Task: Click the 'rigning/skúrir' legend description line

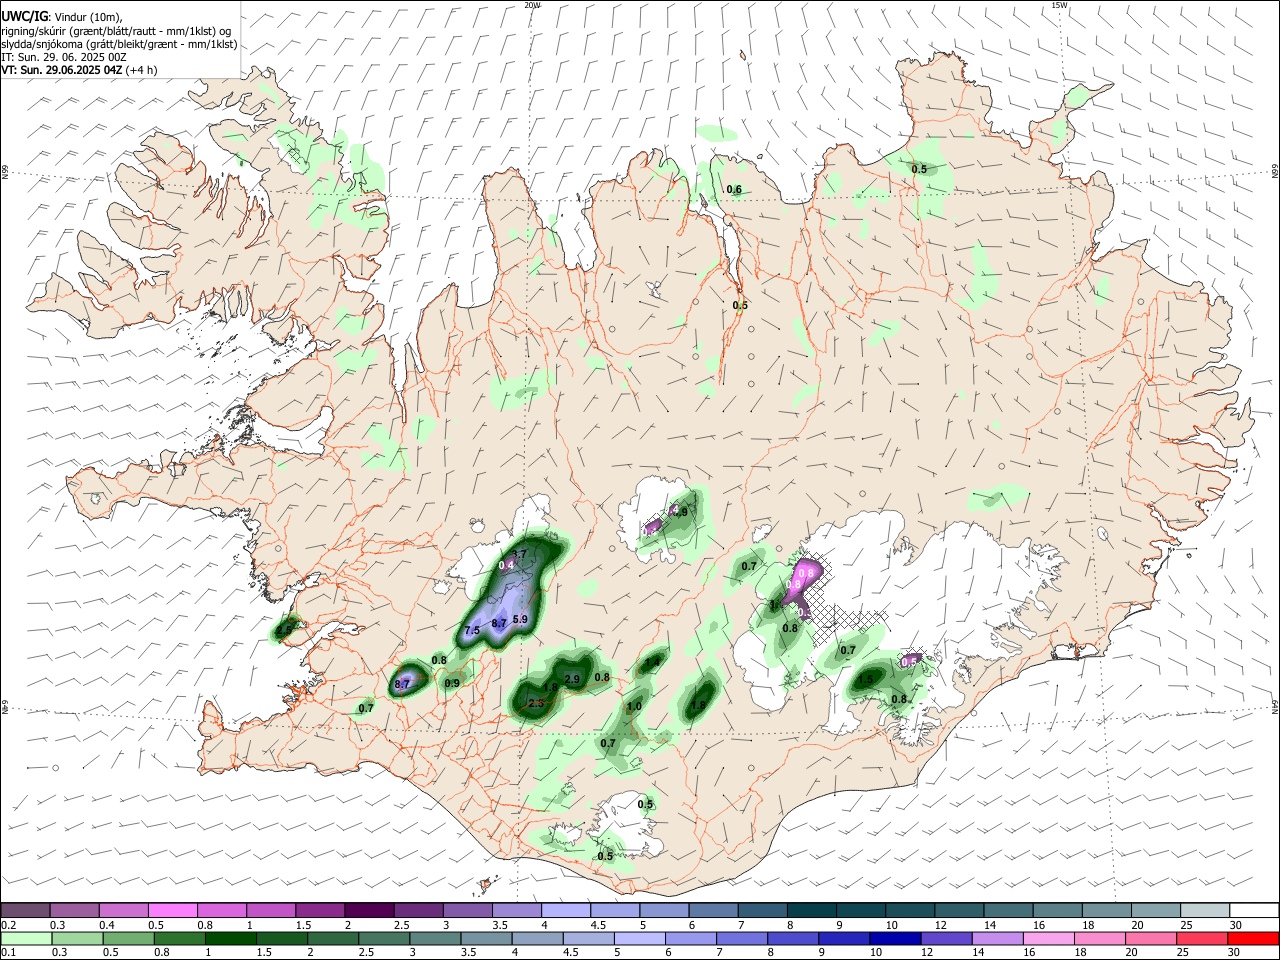Action: point(115,31)
